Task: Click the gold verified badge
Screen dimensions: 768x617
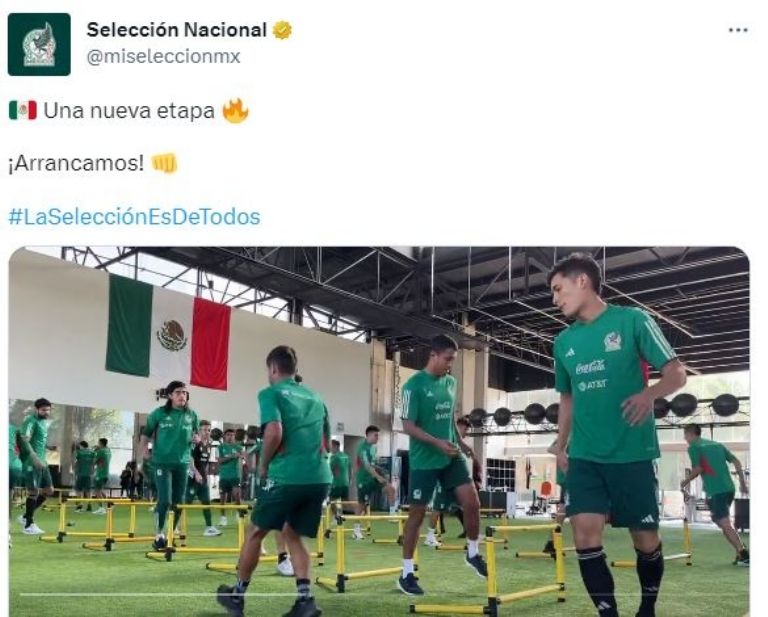Action: point(282,30)
